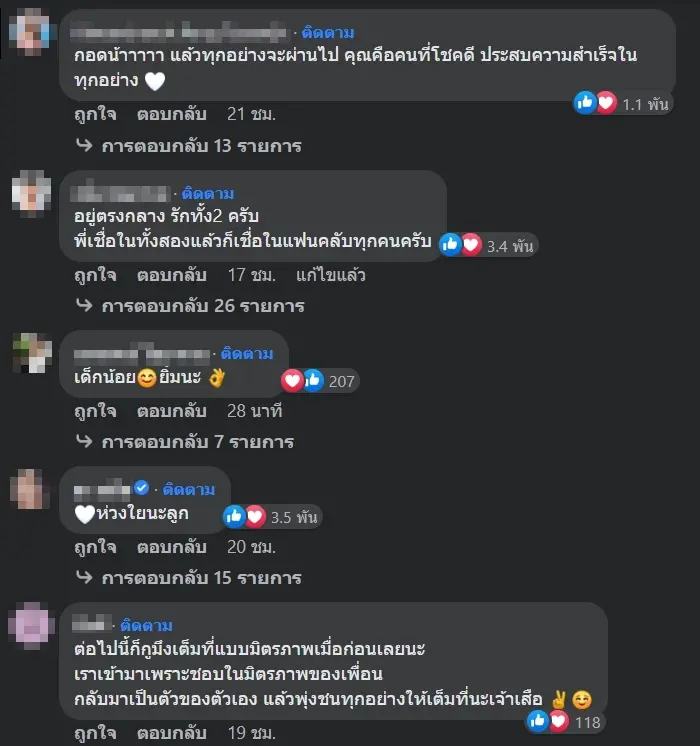The image size is (700, 746).
Task: Open edit history via แก้ไขแล้ว
Action: 331,275
